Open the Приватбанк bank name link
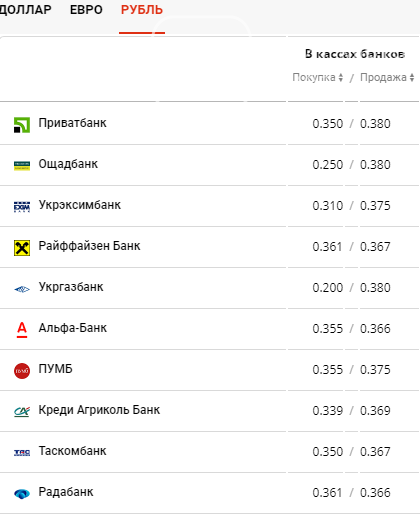420x514 pixels. (72, 123)
